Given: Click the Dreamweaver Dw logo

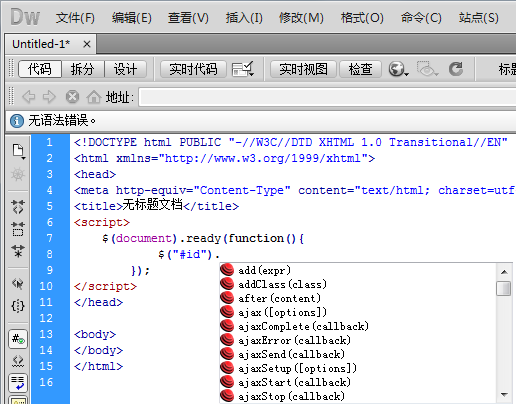Looking at the screenshot, I should [25, 17].
